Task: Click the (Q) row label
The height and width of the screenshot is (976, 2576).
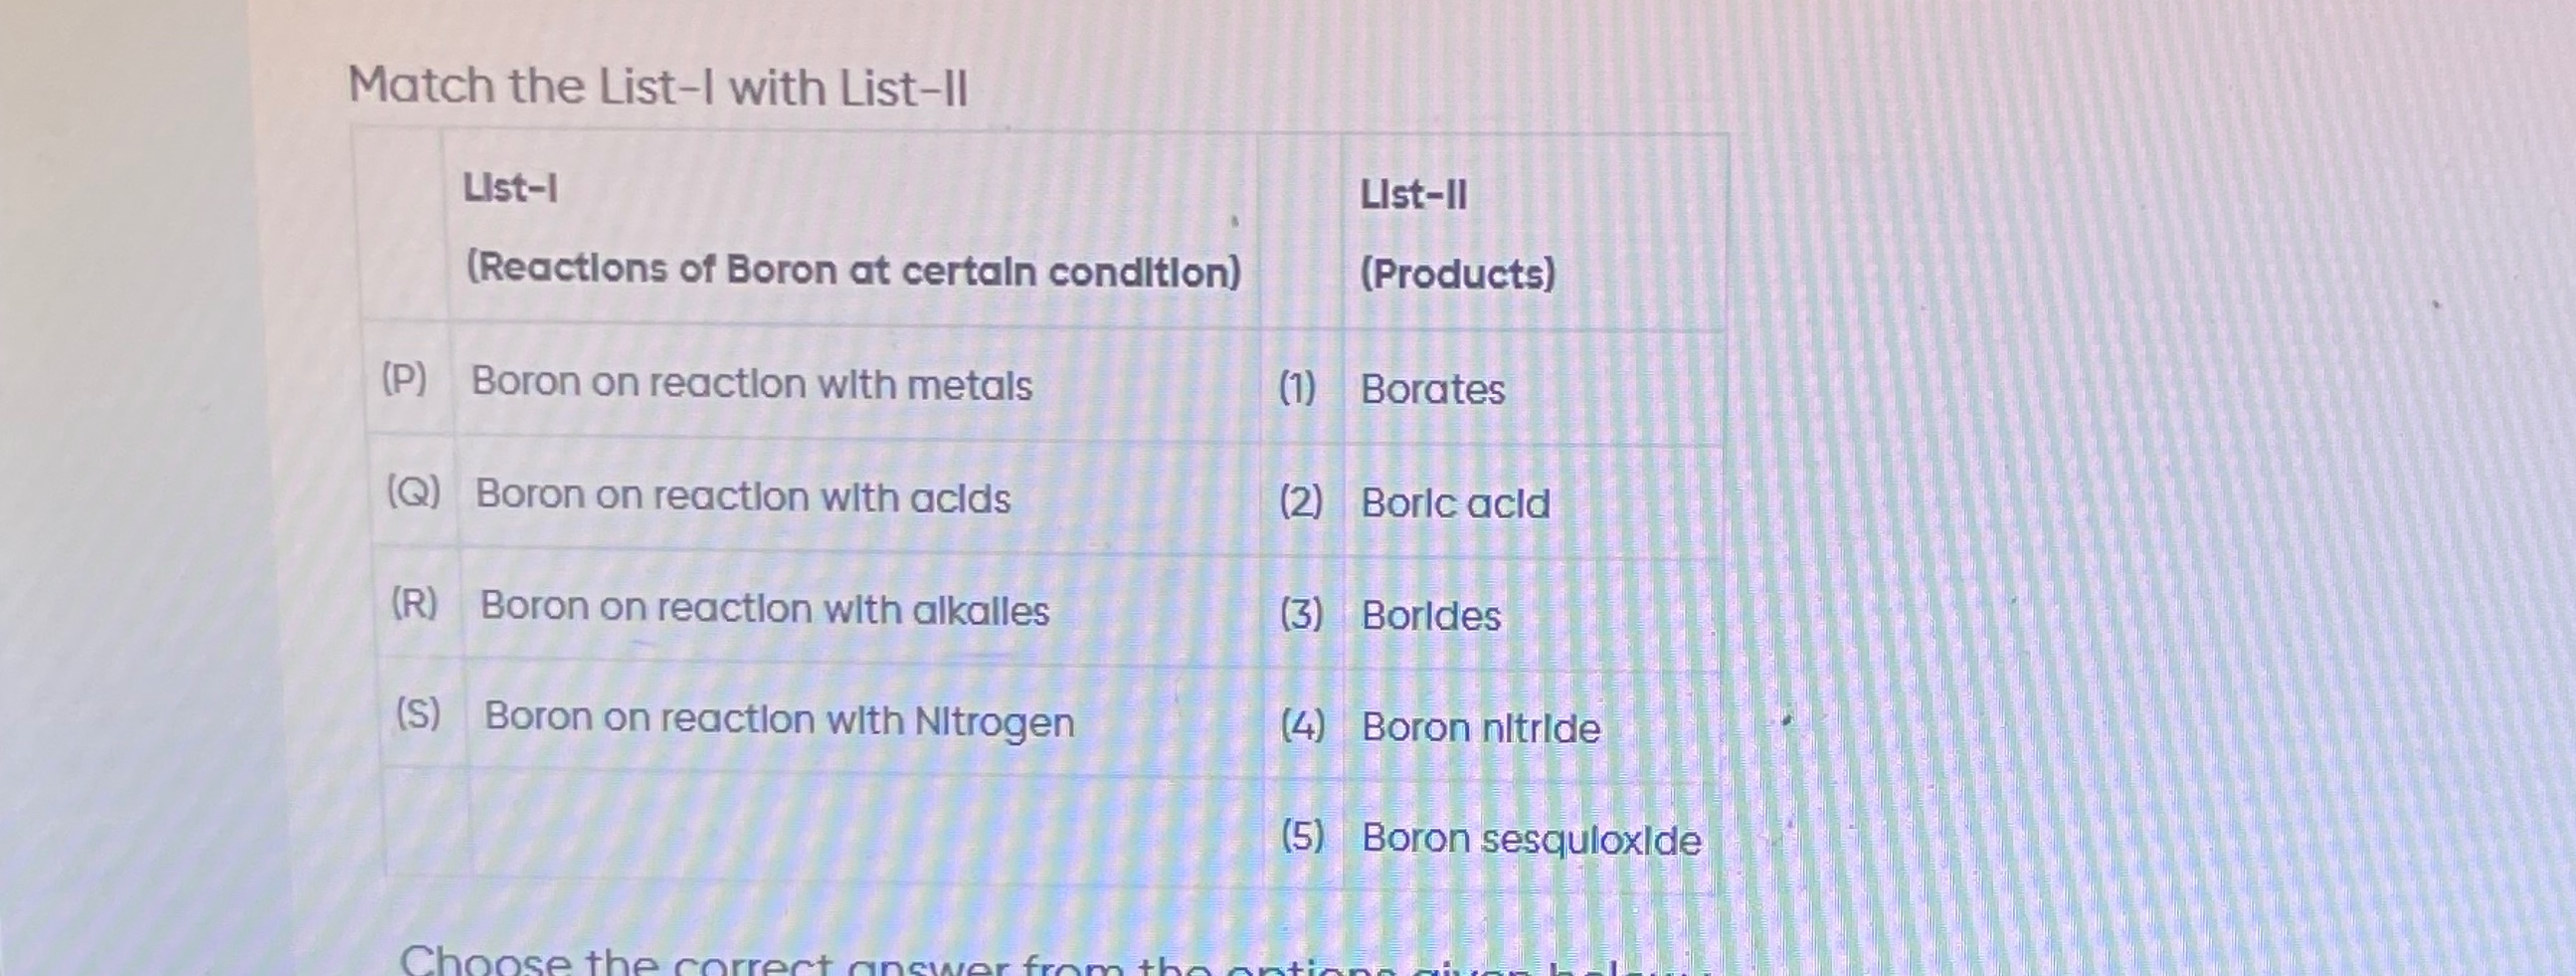Action: 413,492
